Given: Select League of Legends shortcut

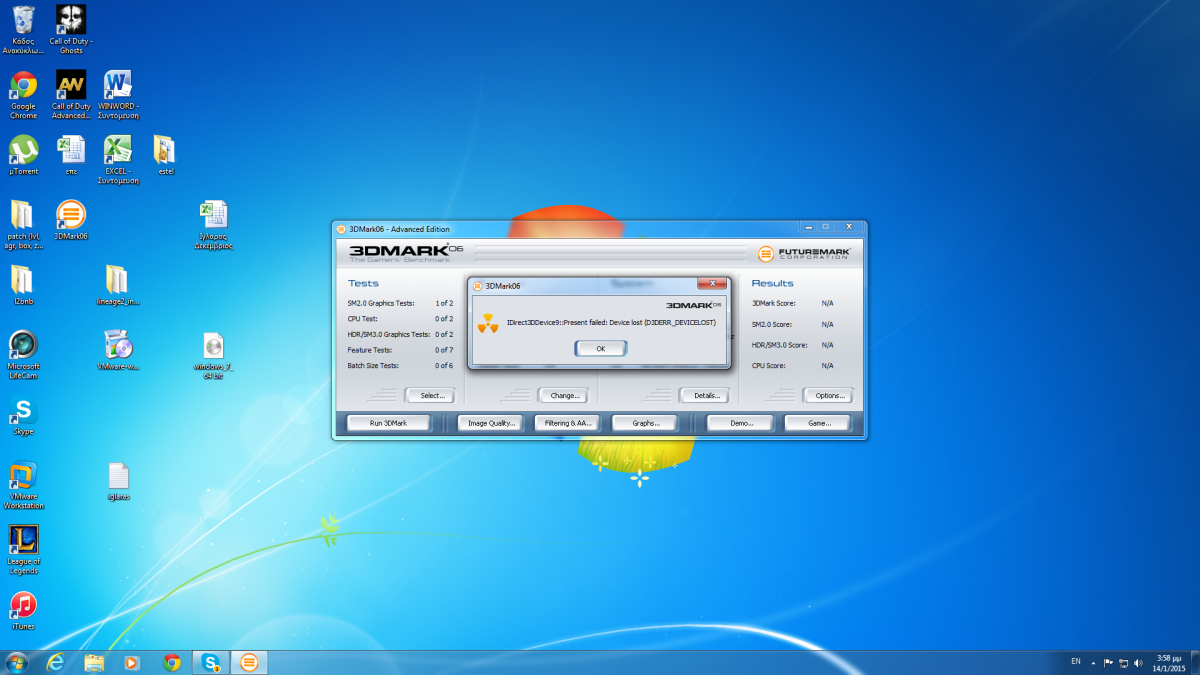Looking at the screenshot, I should [x=23, y=550].
